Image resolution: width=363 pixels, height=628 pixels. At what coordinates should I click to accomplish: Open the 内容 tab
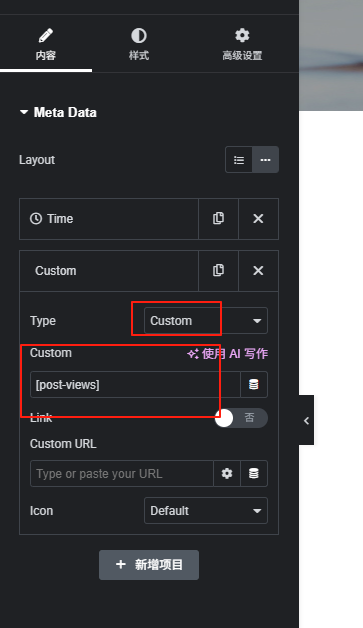pos(46,44)
